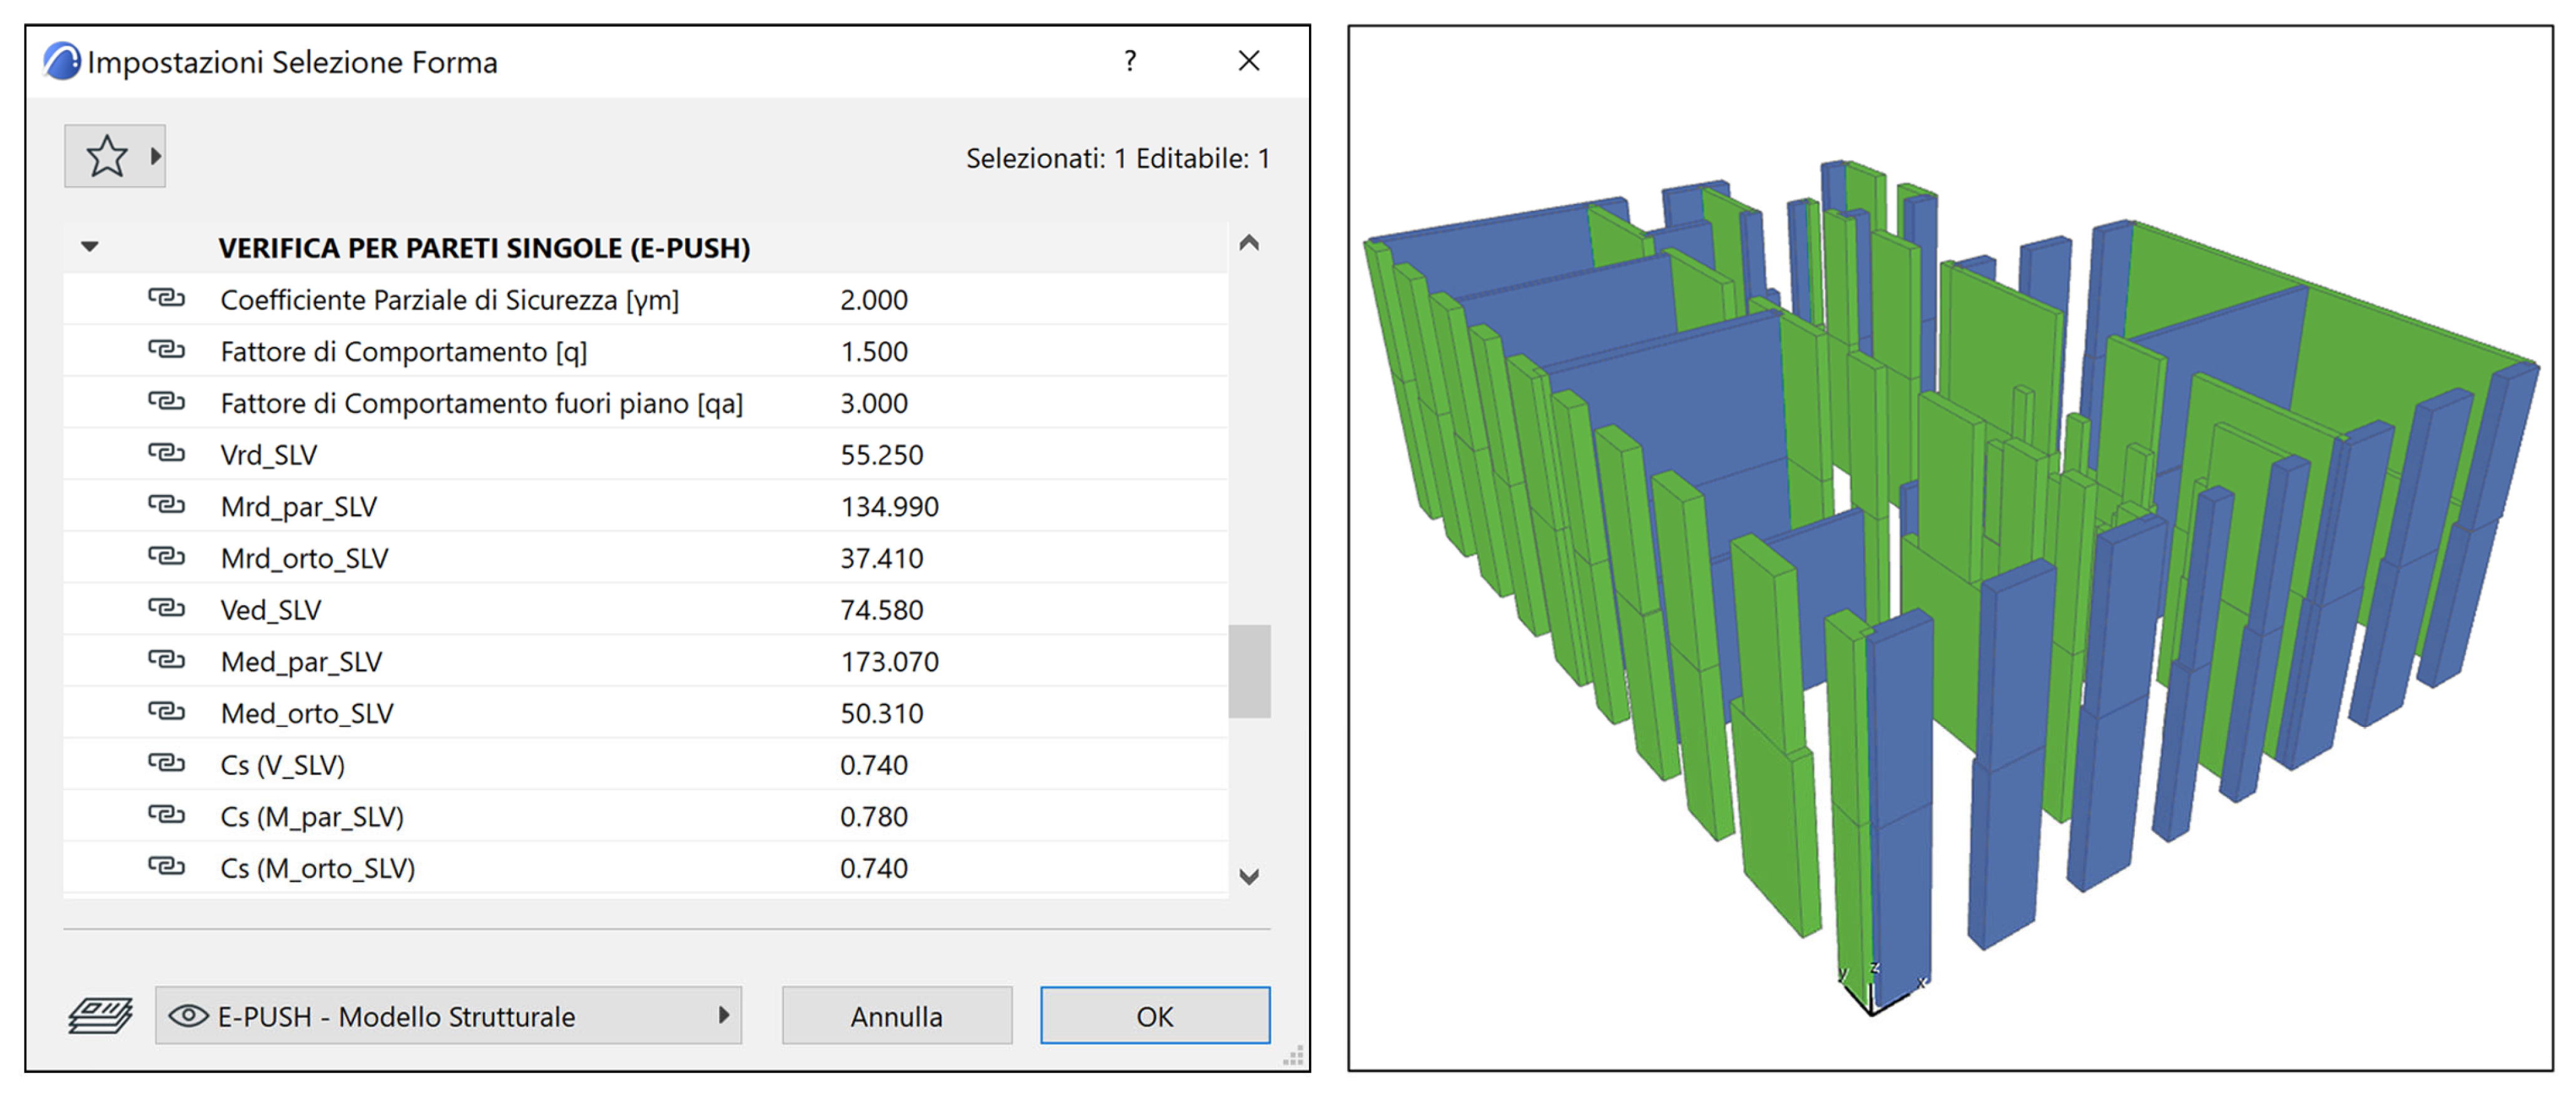Open the E-PUSH - Modello Strutturale layer dropdown
Image resolution: width=2576 pixels, height=1095 pixels.
coord(449,1016)
